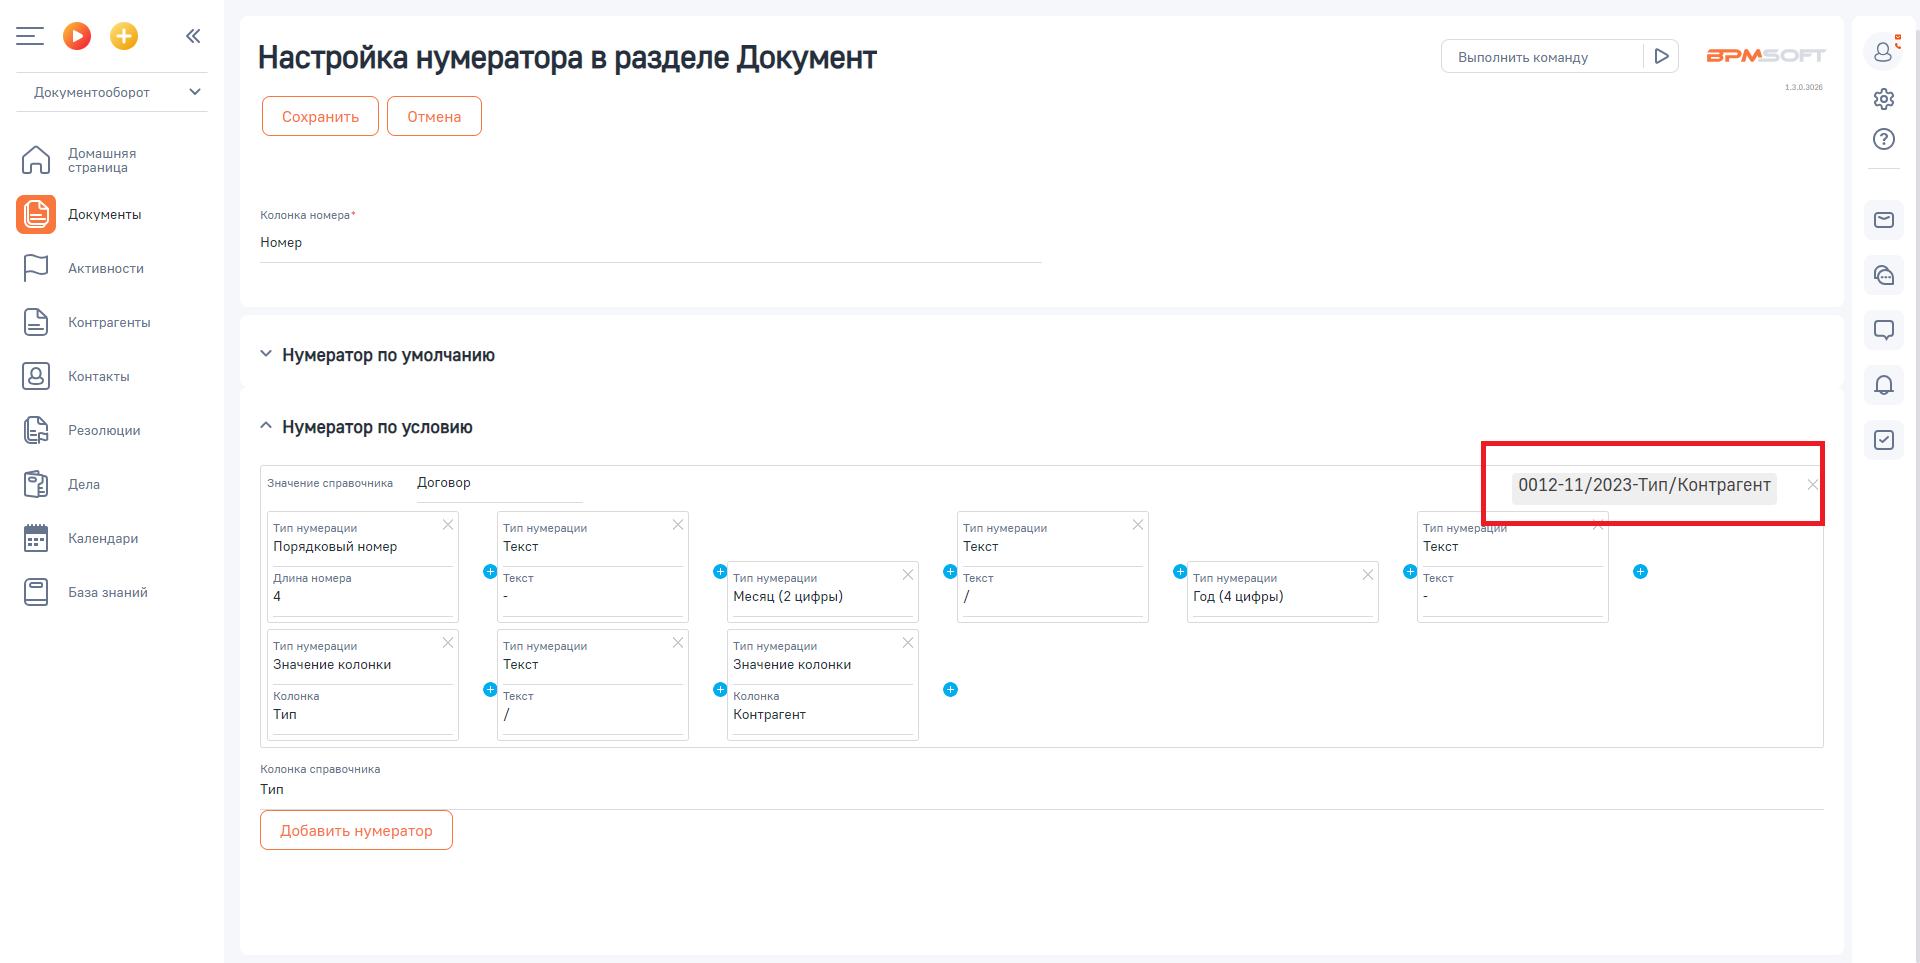Add block before Год (4 цифры) with plus

[x=1180, y=572]
